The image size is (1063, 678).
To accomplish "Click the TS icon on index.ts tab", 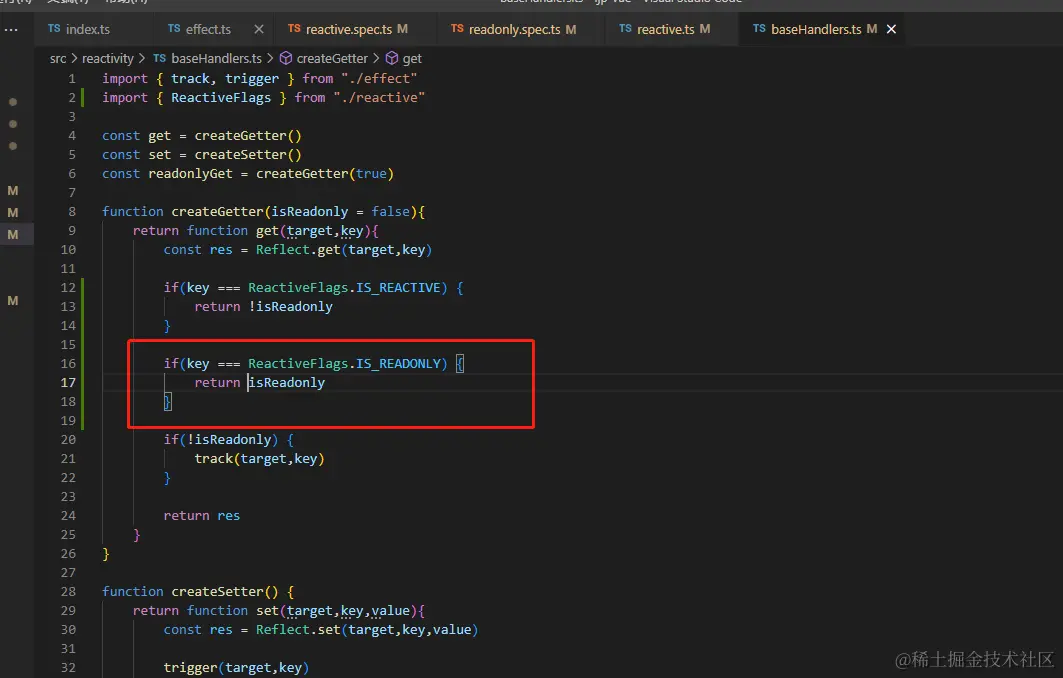I will click(54, 28).
